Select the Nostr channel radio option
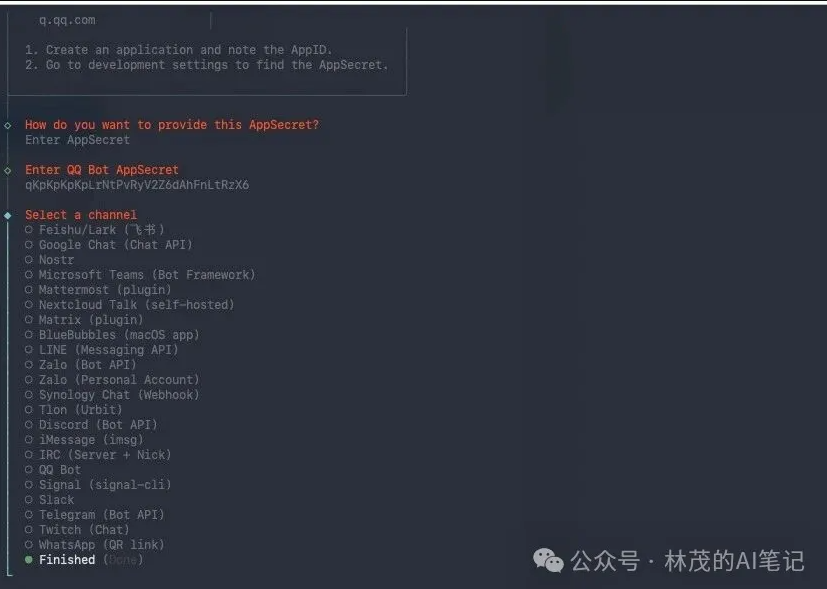827x589 pixels. [x=56, y=260]
